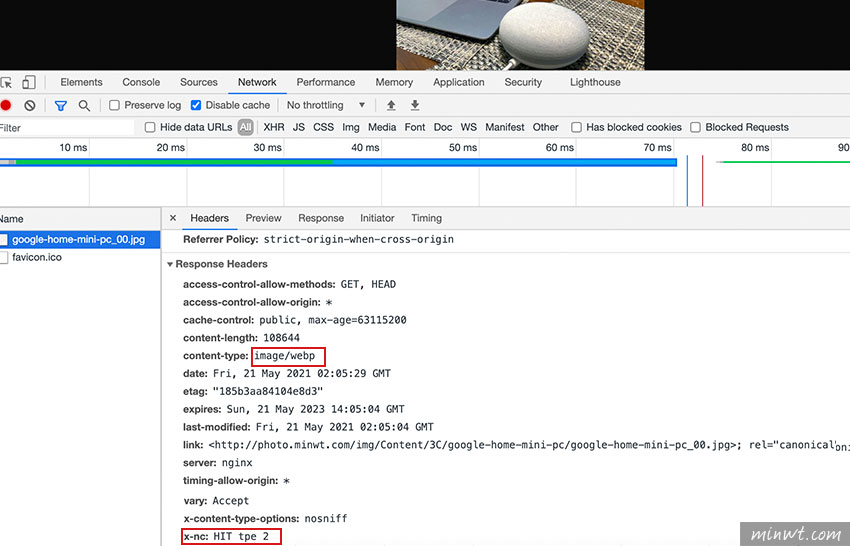Filter requests by Font

coord(415,127)
